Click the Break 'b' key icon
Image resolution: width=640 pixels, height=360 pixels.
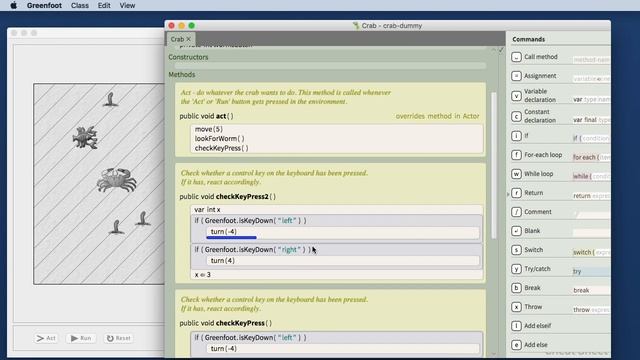(x=516, y=288)
